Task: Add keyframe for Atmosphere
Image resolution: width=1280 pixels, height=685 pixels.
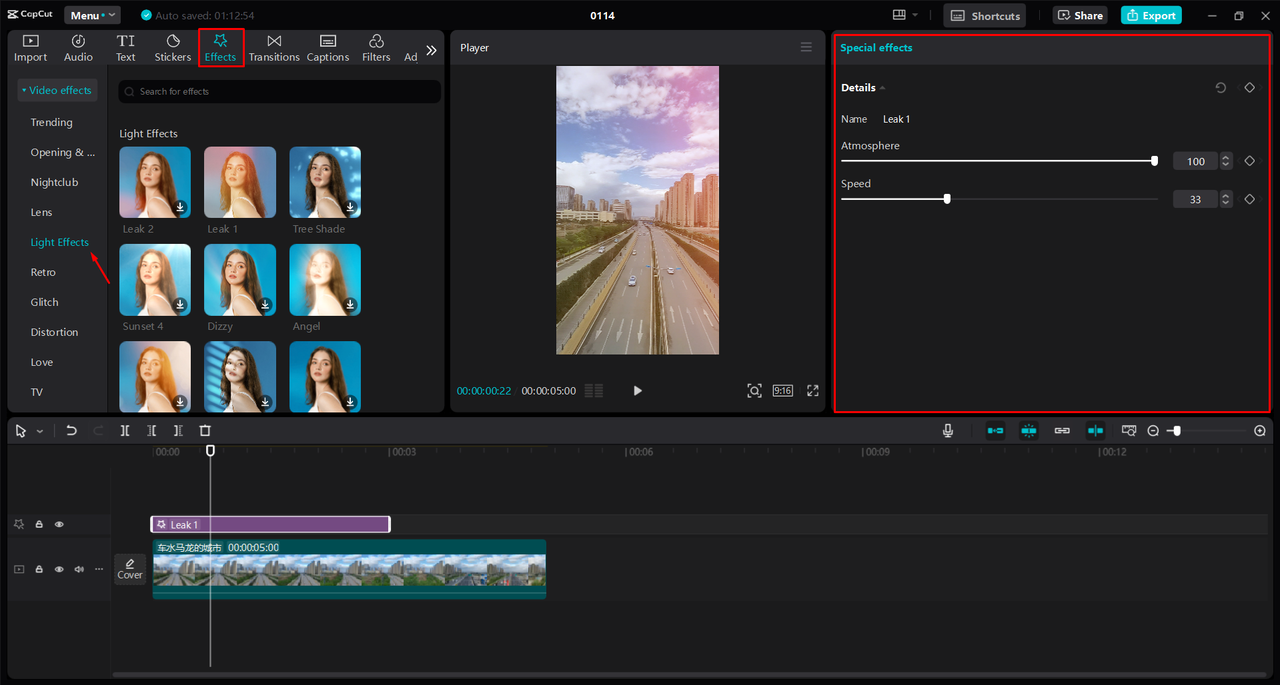Action: [x=1249, y=161]
